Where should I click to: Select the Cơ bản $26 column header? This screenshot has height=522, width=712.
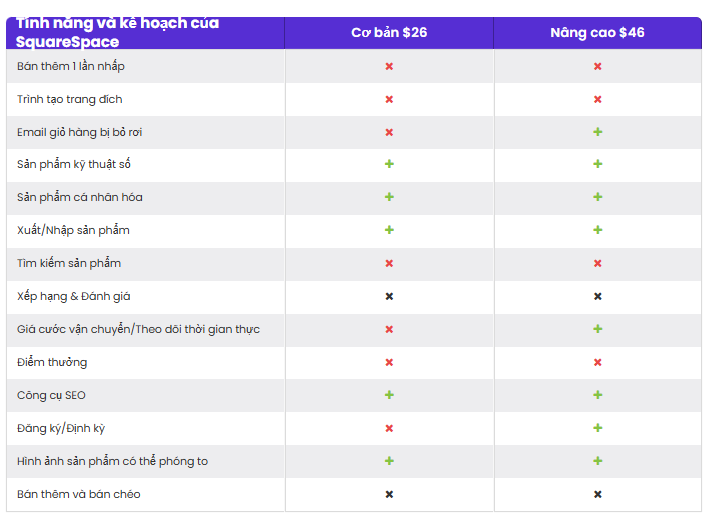tap(389, 33)
